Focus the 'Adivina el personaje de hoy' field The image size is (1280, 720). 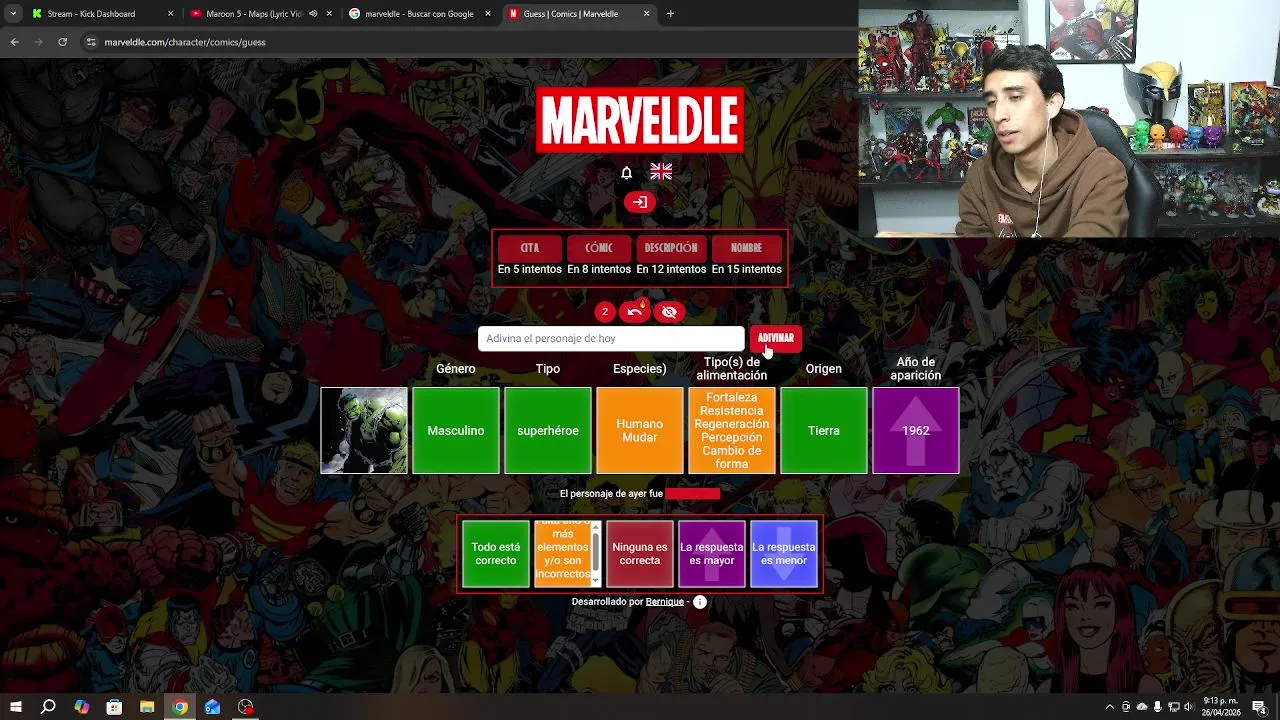611,339
